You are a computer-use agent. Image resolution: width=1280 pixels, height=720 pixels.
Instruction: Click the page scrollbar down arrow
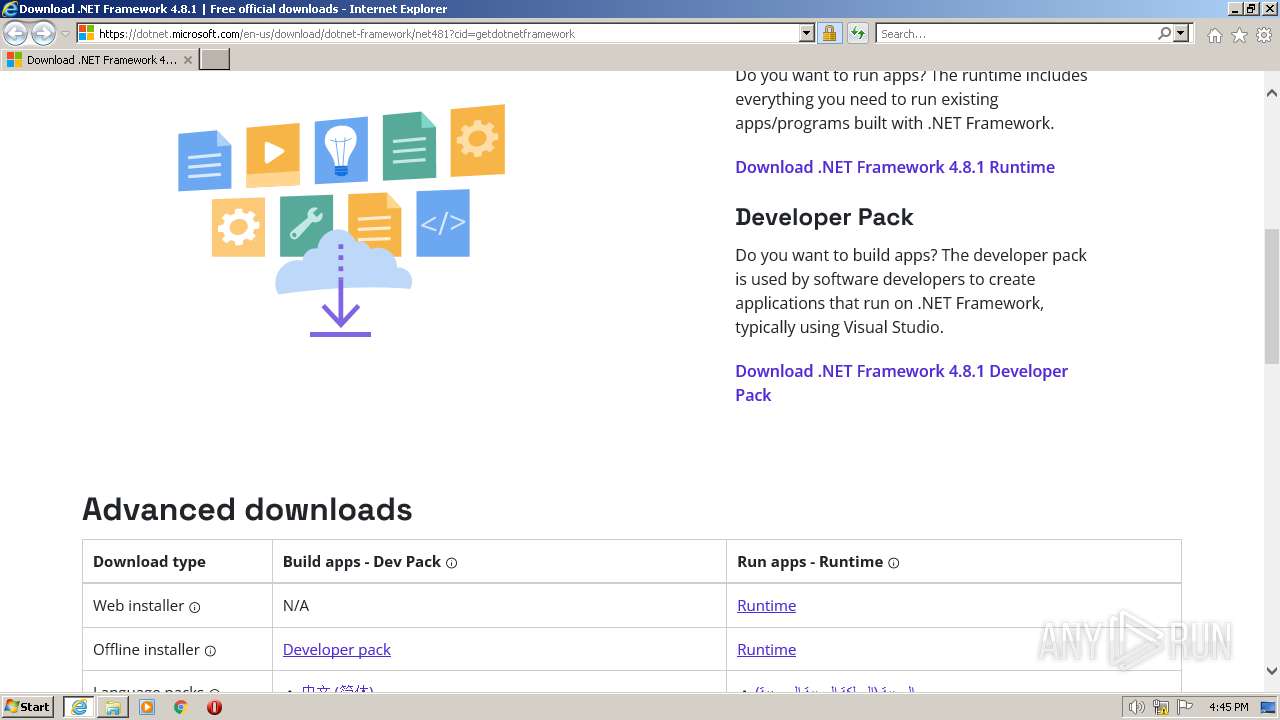coord(1272,671)
